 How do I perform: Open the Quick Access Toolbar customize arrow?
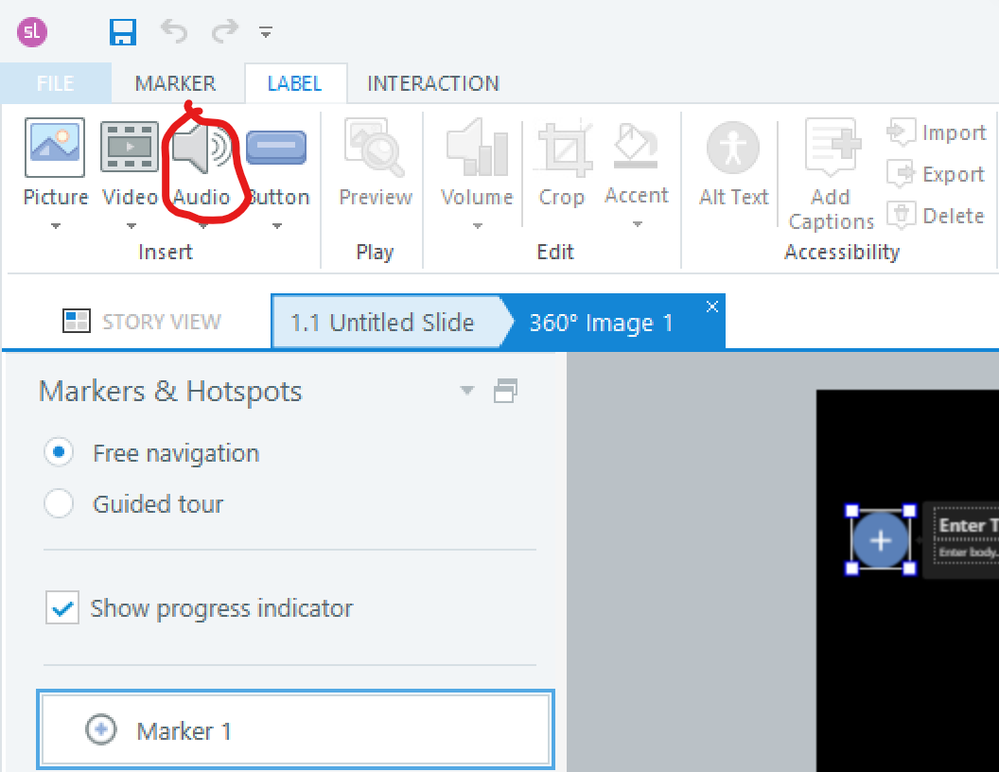[x=266, y=32]
